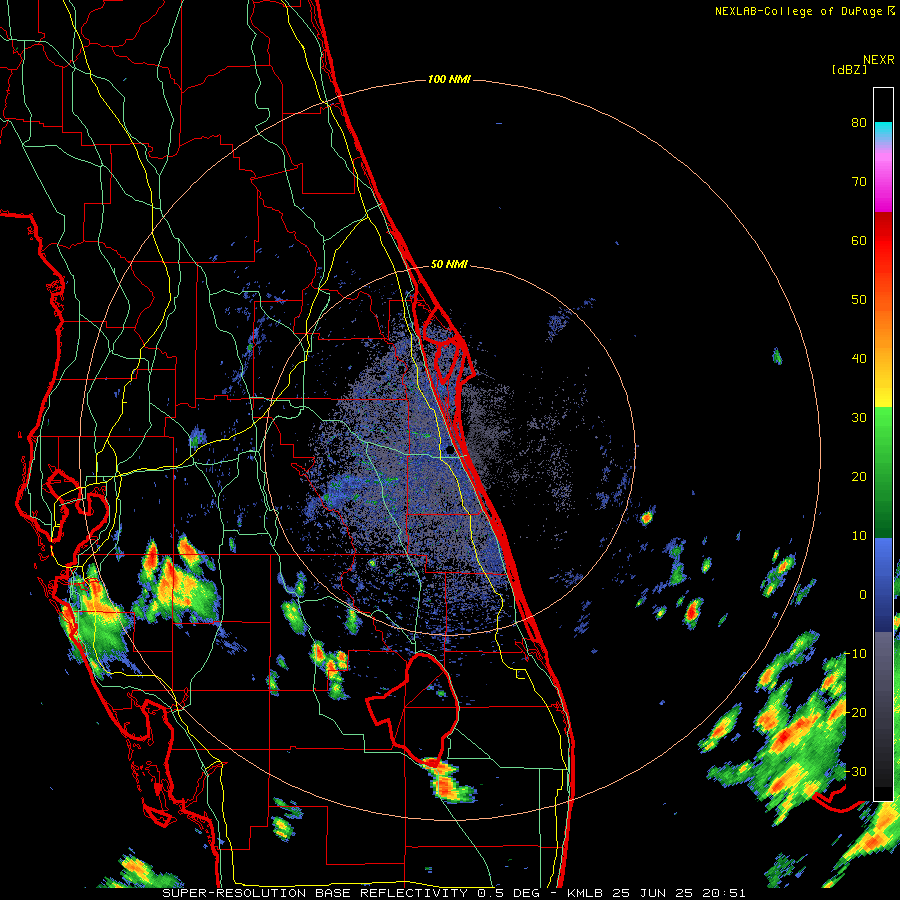Click the NEXR label above color scale

[878, 60]
